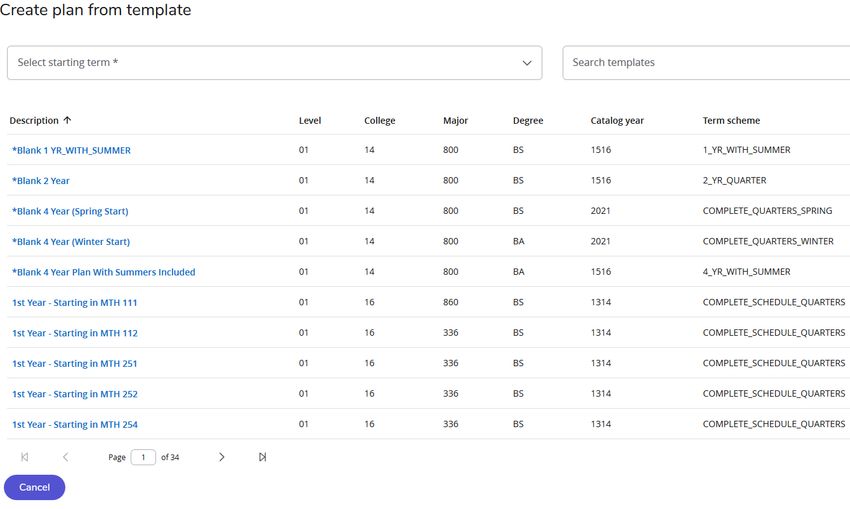Viewport: 850px width, 509px height.
Task: Open 1st Year - Starting in MTH 251
Action: pos(75,363)
